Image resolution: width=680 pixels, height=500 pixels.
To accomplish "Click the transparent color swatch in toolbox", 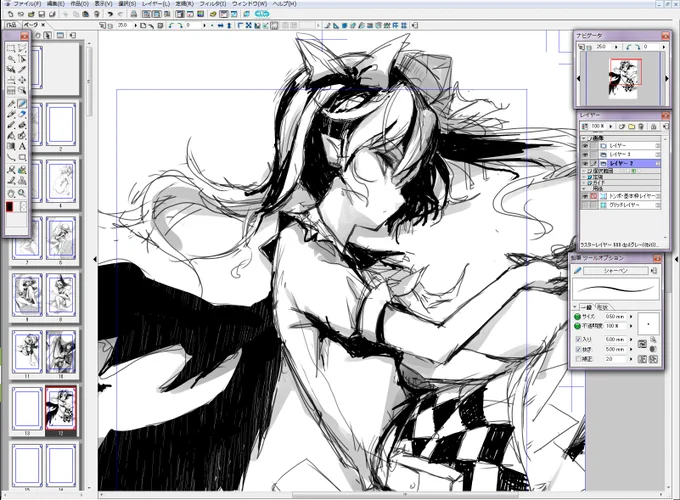I will click(23, 207).
